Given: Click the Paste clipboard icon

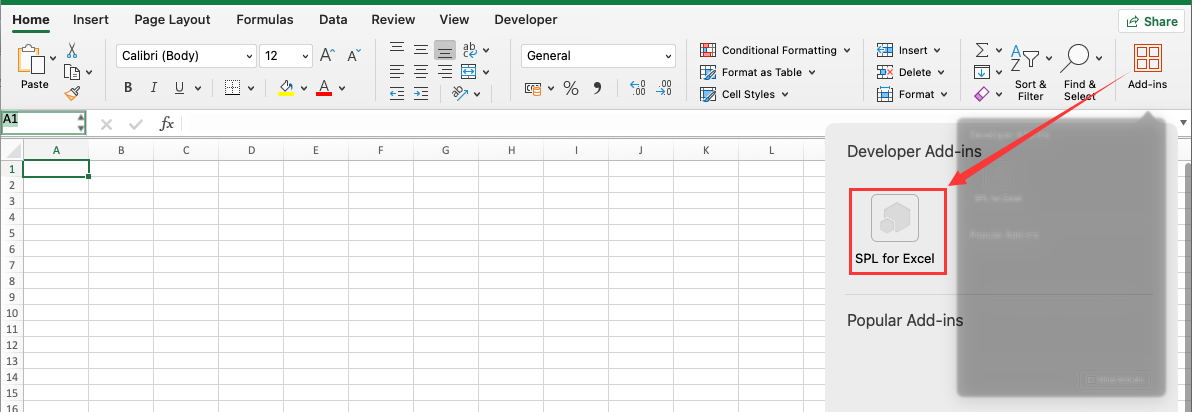Looking at the screenshot, I should (31, 59).
